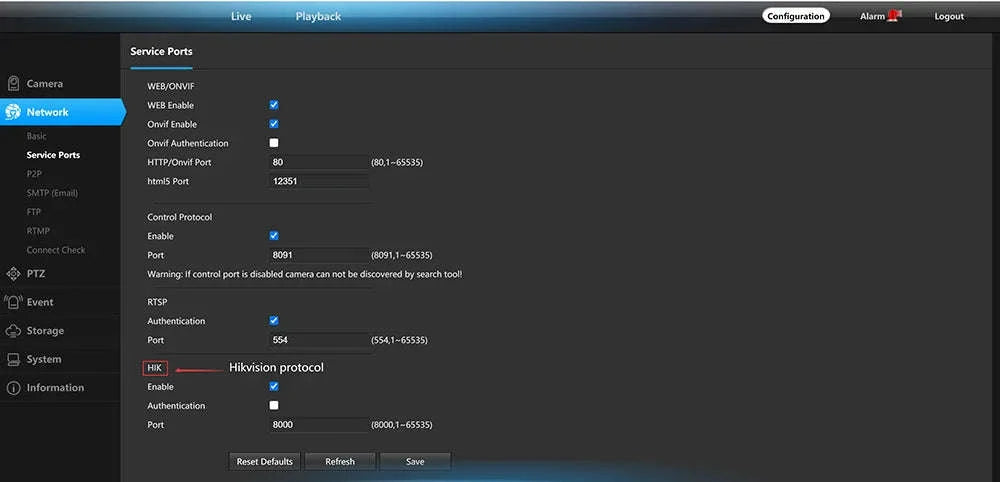Click the Network globe icon
Viewport: 1000px width, 482px height.
point(13,112)
